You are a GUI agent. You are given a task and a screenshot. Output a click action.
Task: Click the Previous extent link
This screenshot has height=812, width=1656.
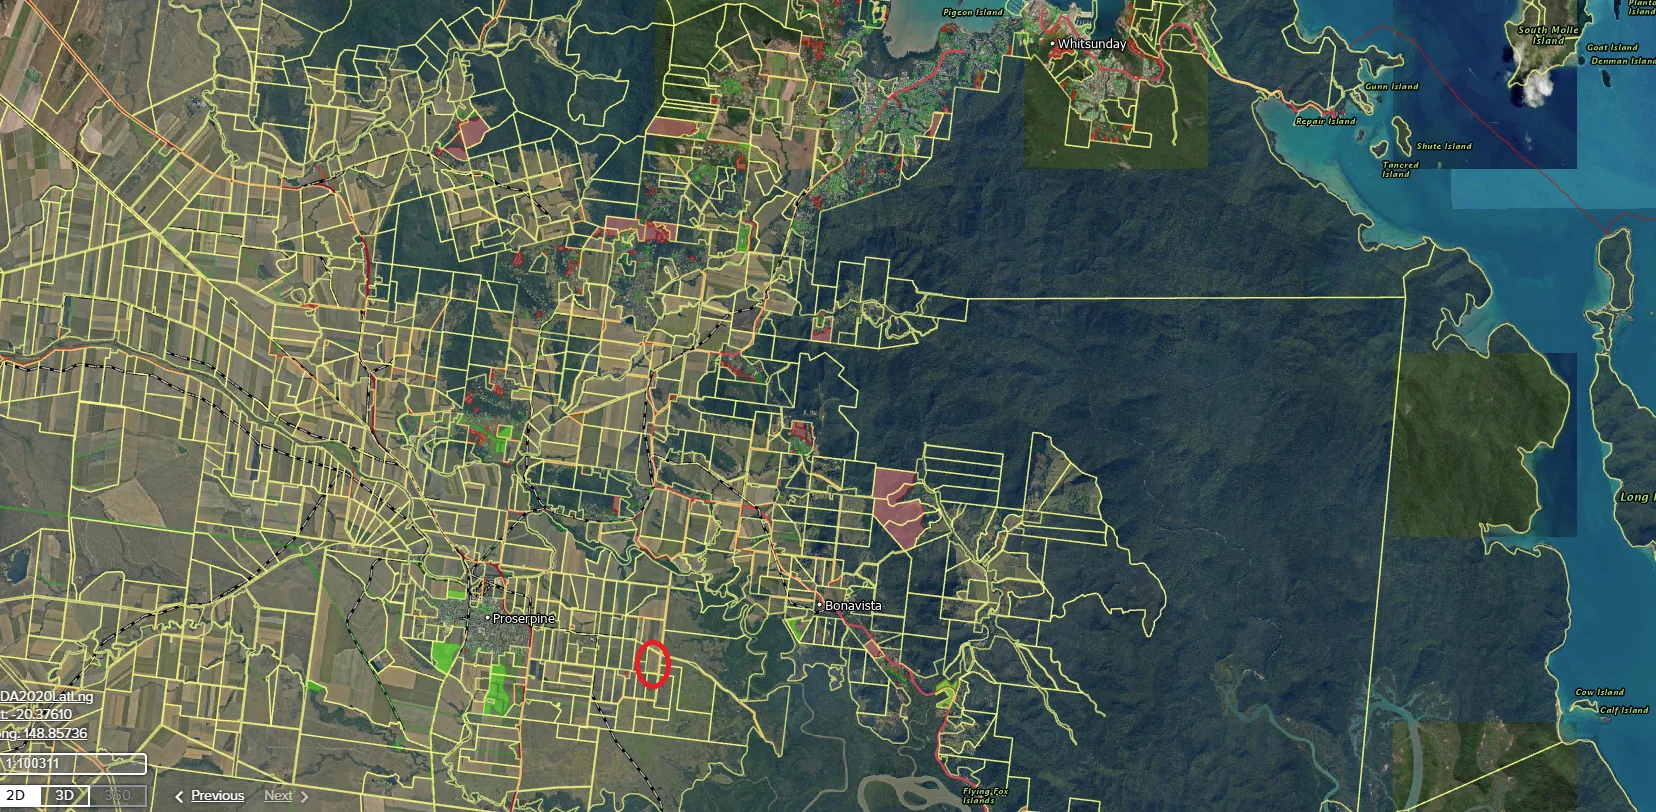[x=217, y=796]
